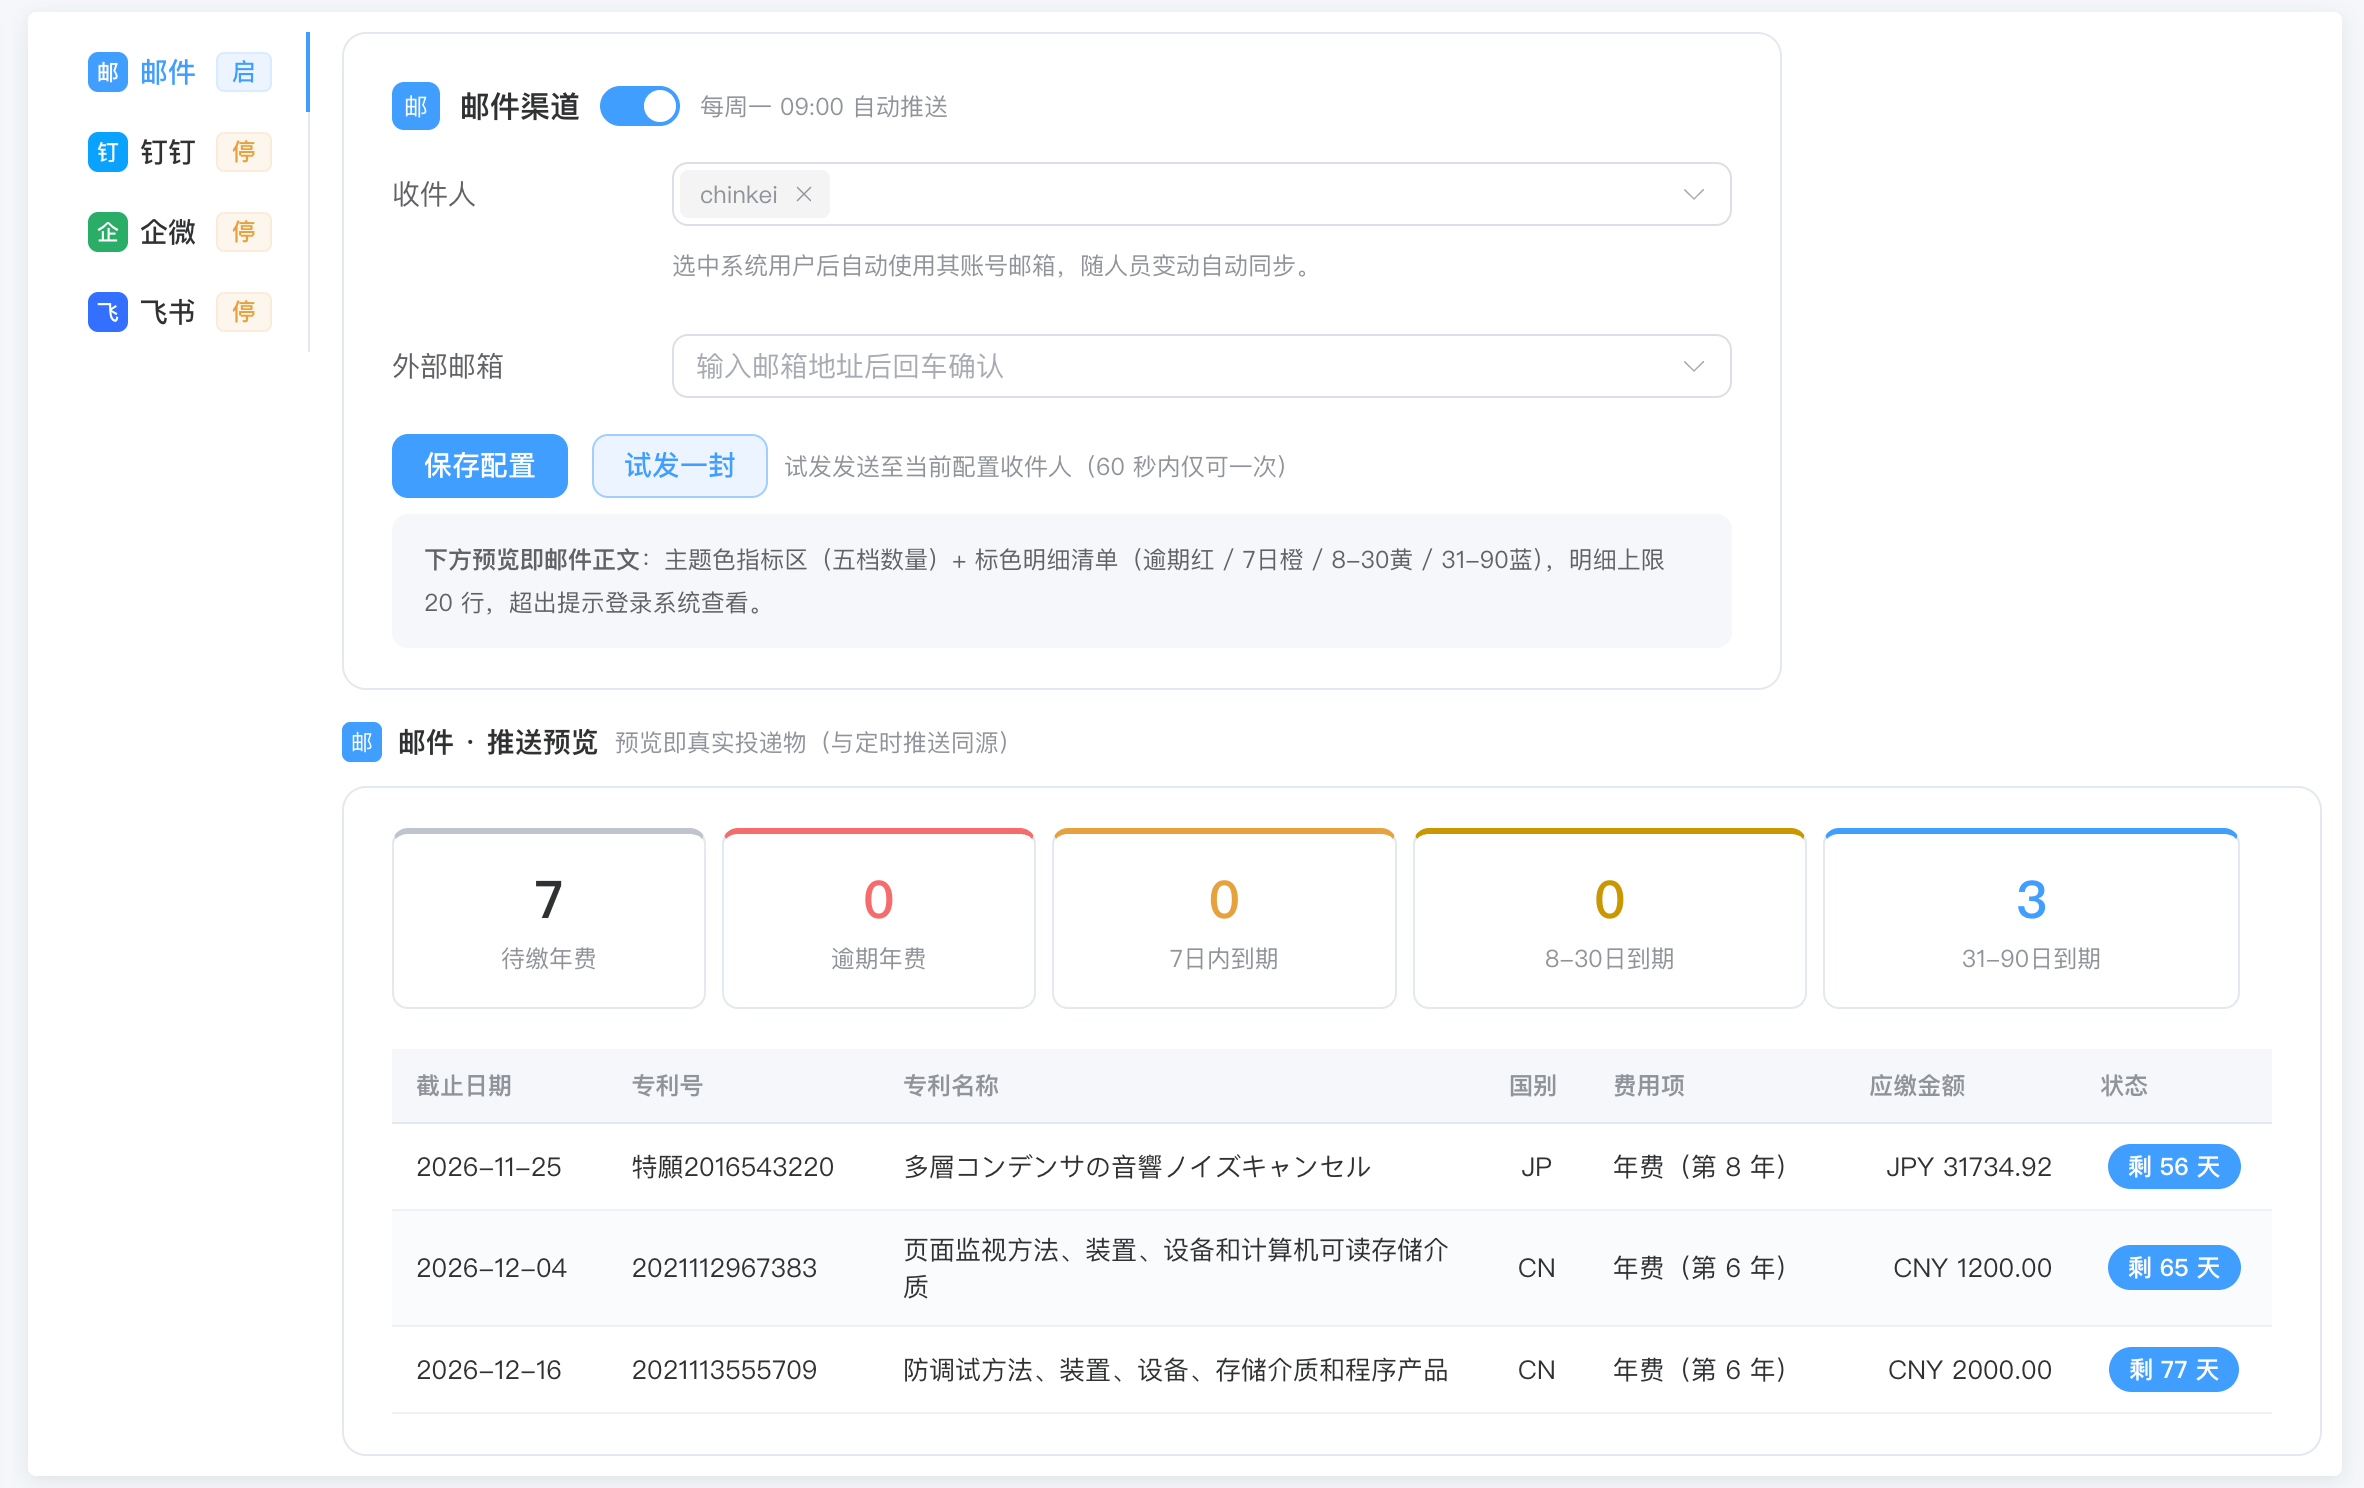Viewport: 2364px width, 1488px height.
Task: Select the 7日内到期 summary card
Action: [1224, 918]
